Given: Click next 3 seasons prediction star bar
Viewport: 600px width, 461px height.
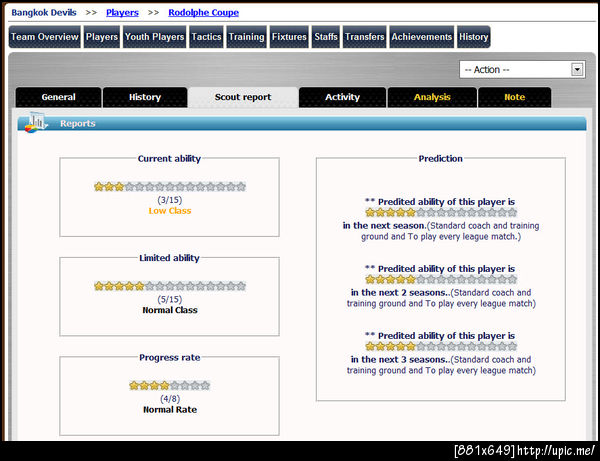Looking at the screenshot, I should tap(441, 347).
